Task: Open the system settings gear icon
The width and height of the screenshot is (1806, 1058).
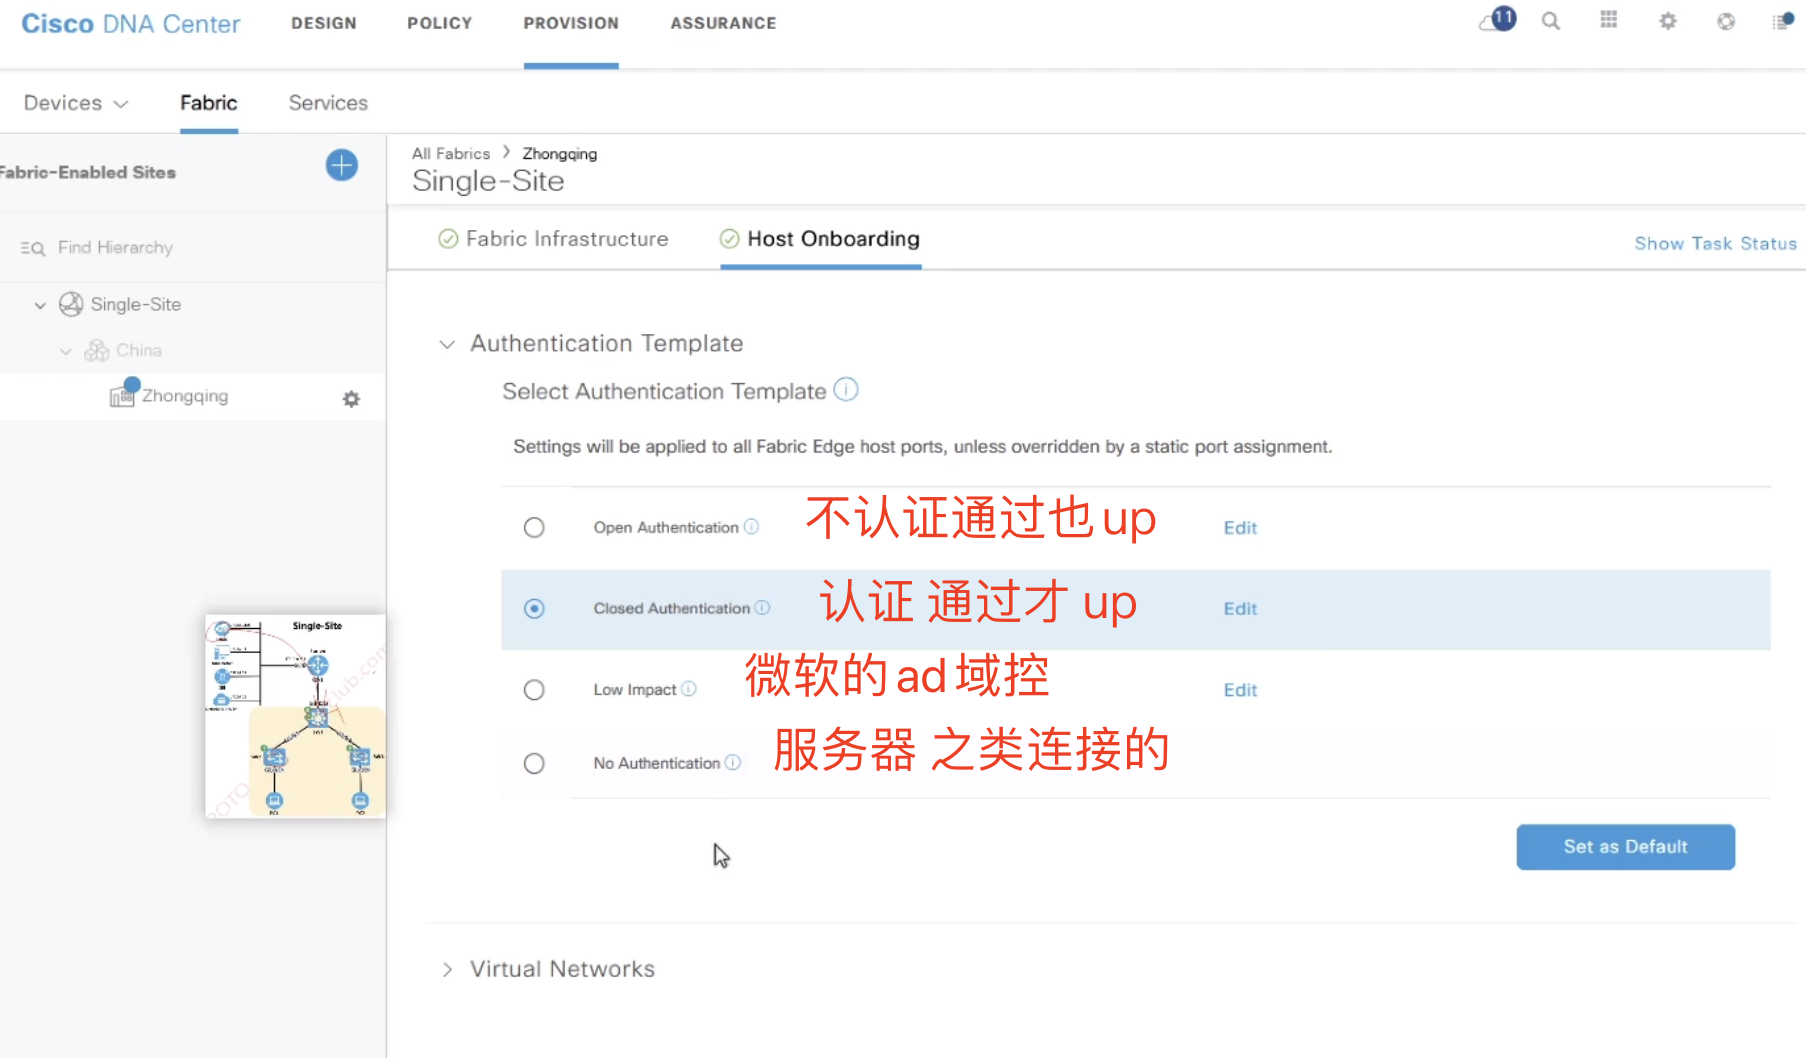Action: tap(1668, 21)
